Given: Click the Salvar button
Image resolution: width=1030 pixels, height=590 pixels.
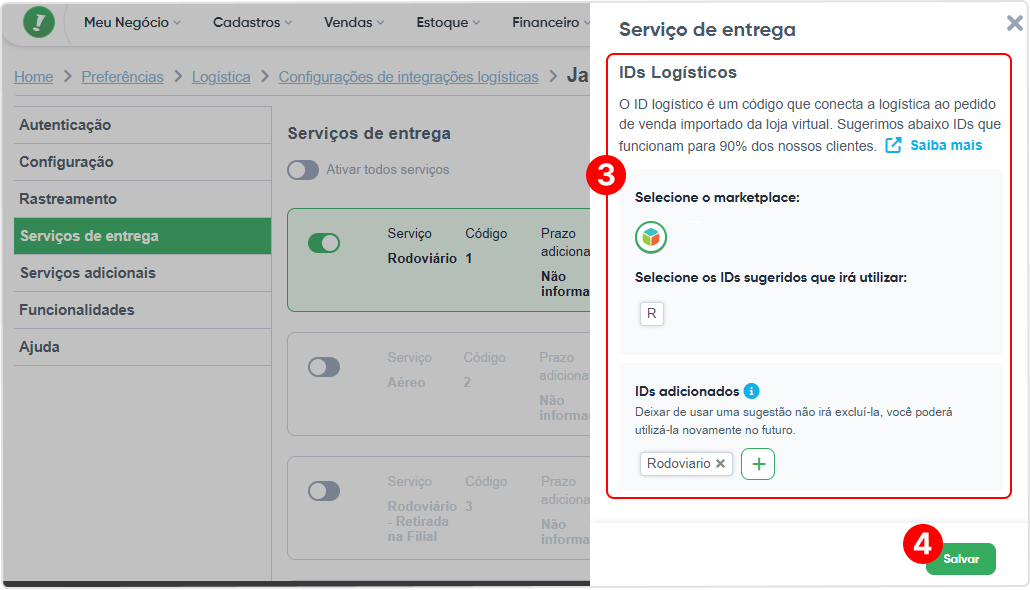Looking at the screenshot, I should 960,559.
